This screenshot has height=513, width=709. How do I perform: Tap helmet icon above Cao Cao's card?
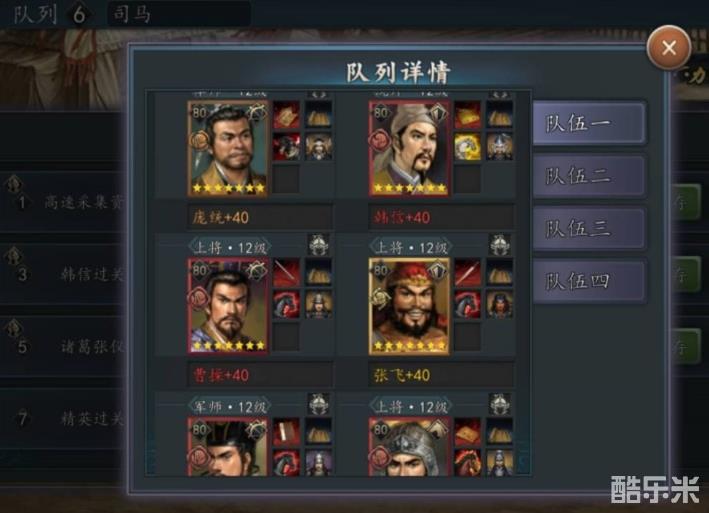tap(318, 245)
